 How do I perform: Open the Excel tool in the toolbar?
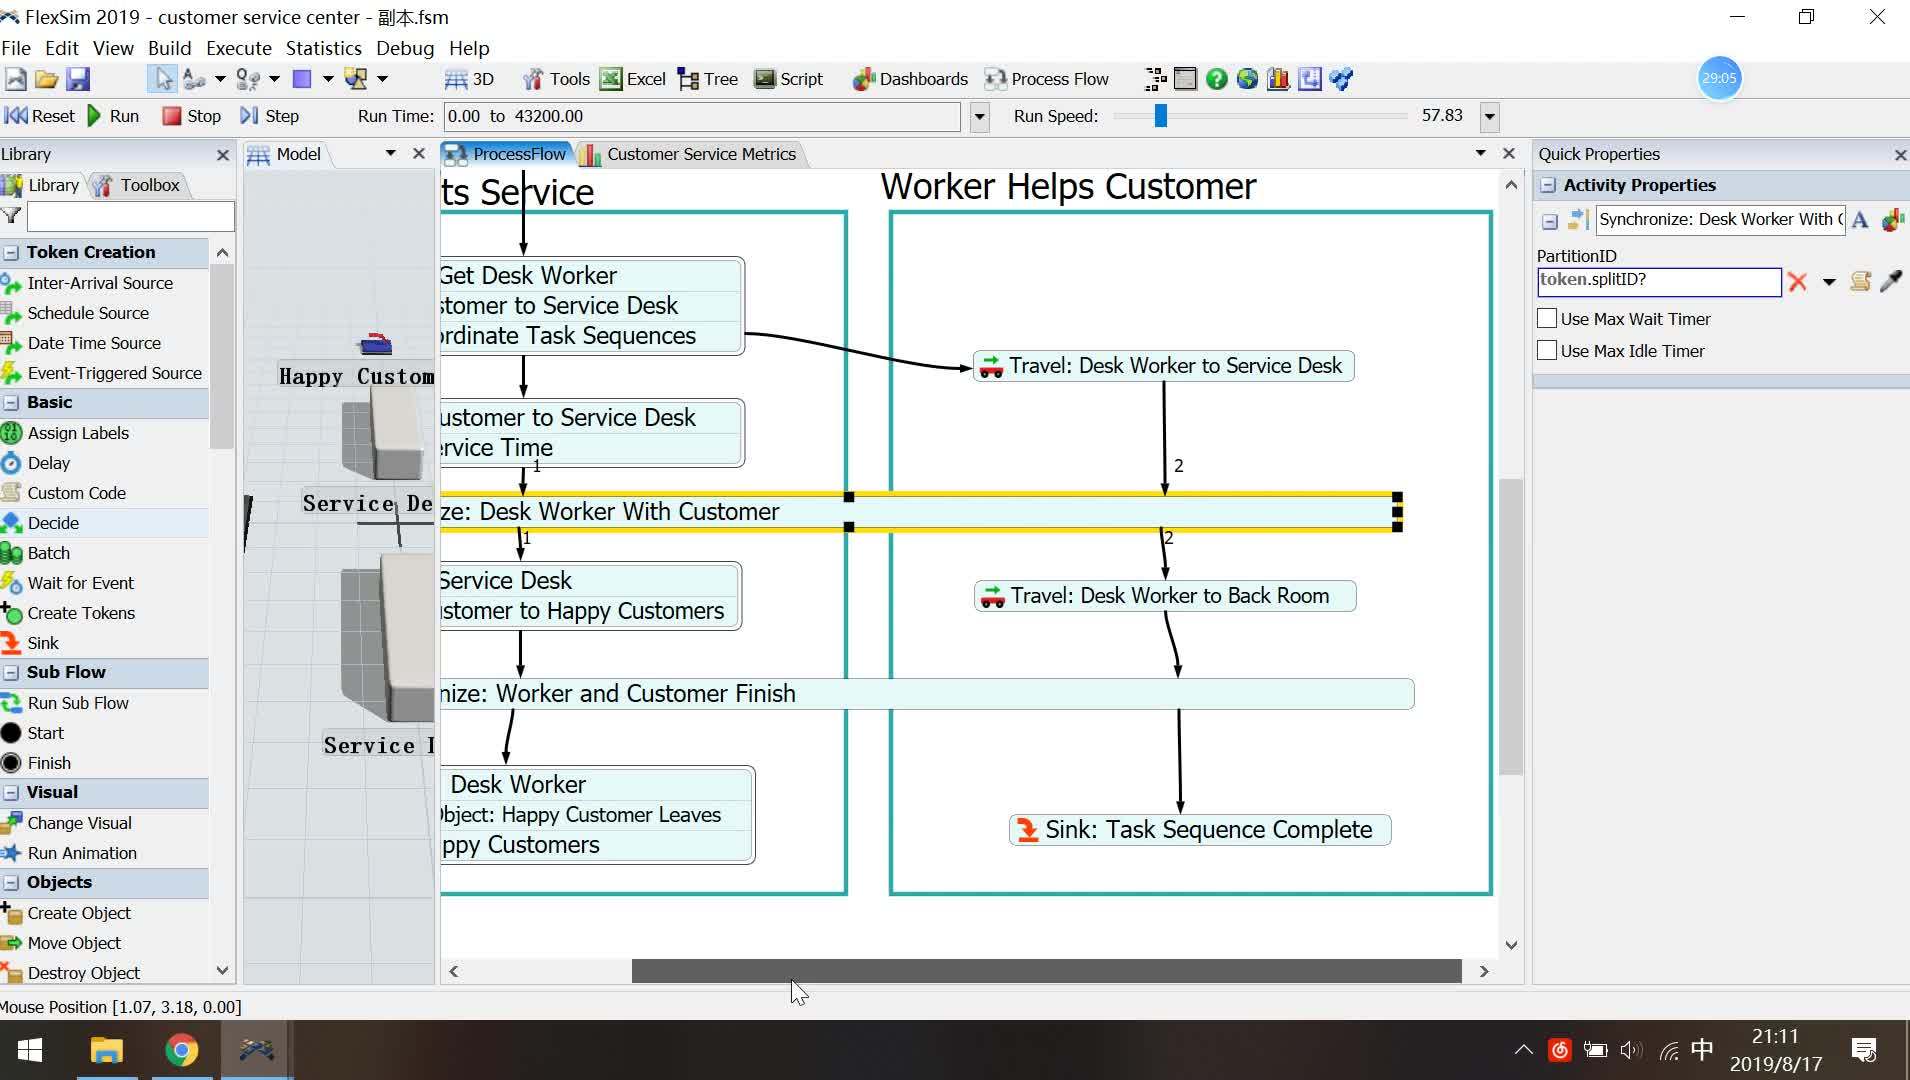[633, 79]
